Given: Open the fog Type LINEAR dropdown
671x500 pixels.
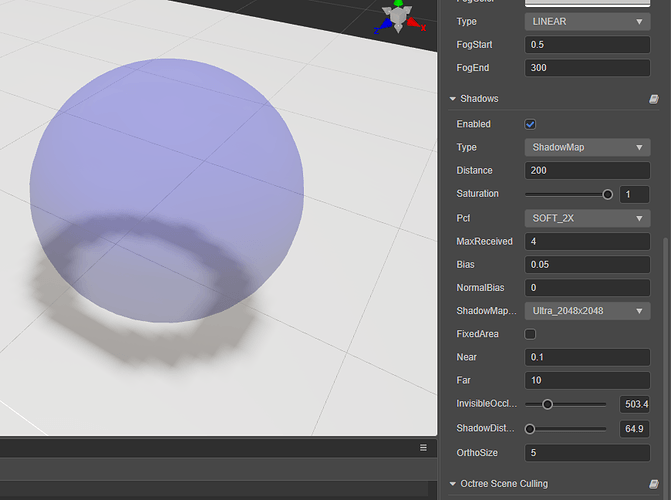Looking at the screenshot, I should click(x=588, y=21).
